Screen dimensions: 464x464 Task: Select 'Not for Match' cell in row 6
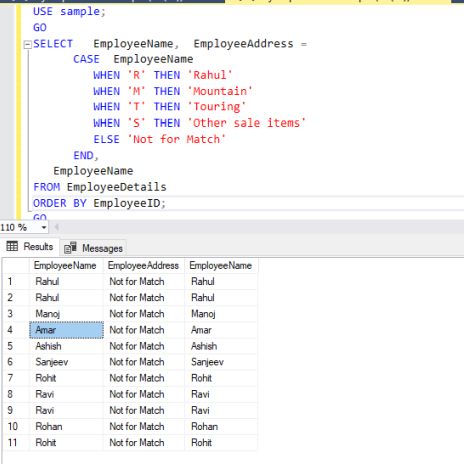point(144,362)
